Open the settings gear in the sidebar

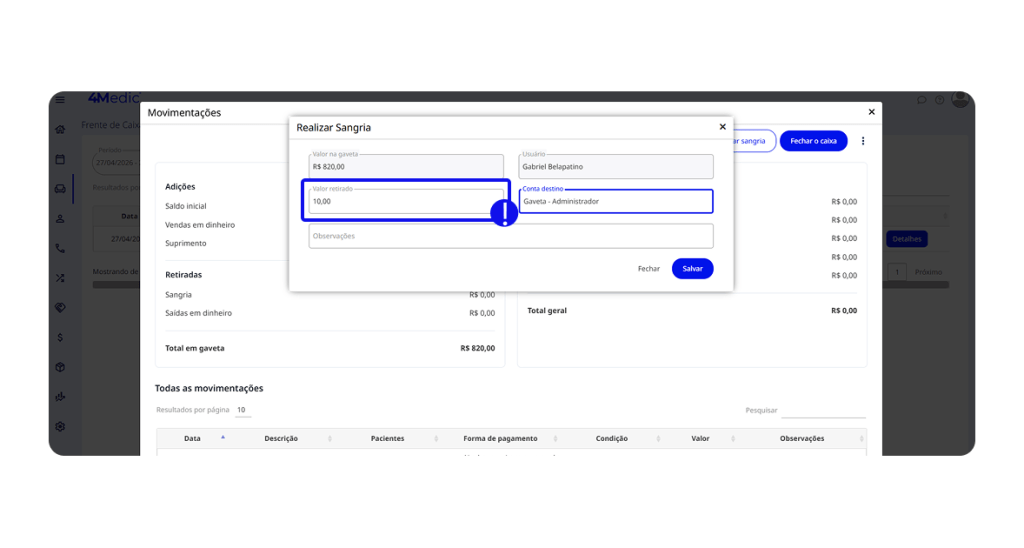[60, 426]
